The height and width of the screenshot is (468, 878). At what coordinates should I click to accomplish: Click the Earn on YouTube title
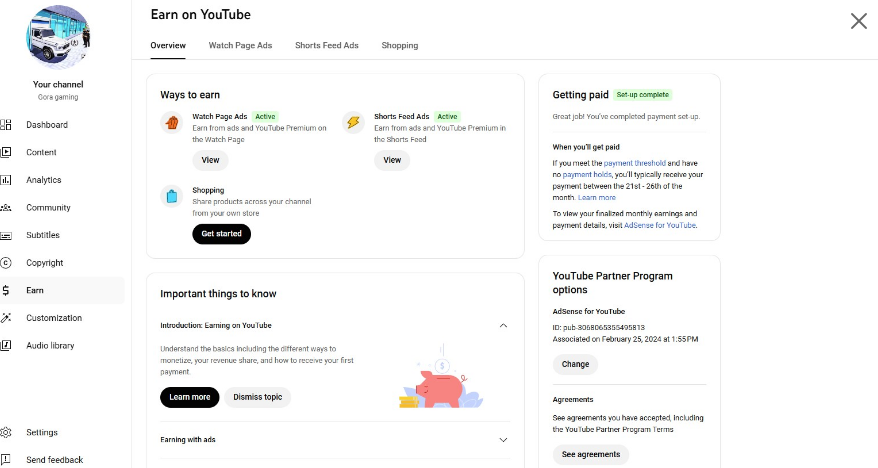(x=200, y=15)
